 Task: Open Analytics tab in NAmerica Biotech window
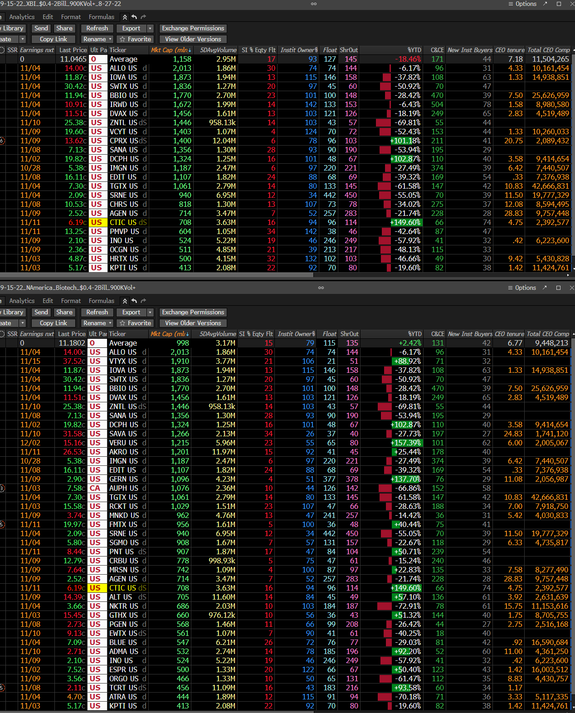coord(22,301)
